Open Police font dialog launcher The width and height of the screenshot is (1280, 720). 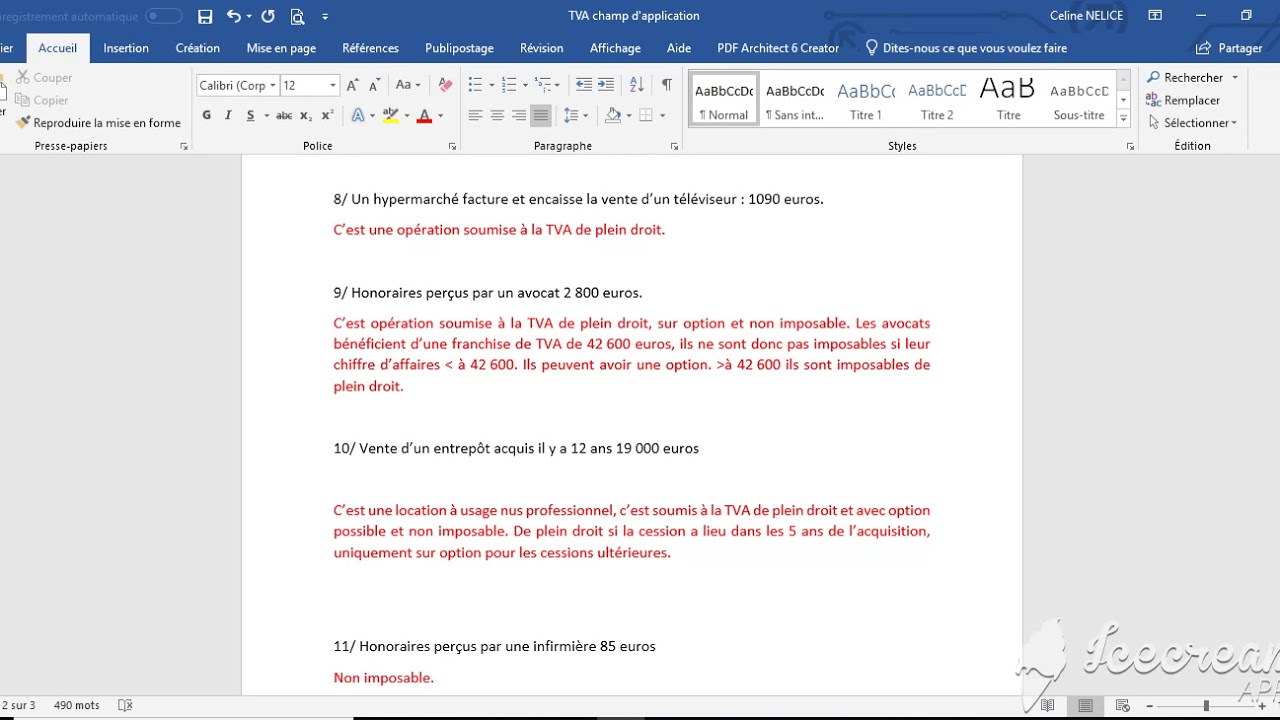click(452, 146)
